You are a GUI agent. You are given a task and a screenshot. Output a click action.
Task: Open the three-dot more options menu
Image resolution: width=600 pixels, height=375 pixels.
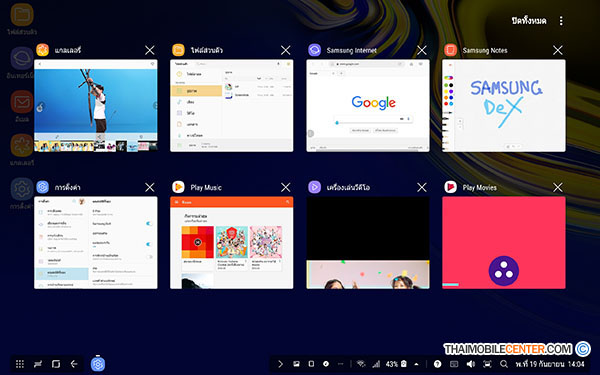coord(561,21)
